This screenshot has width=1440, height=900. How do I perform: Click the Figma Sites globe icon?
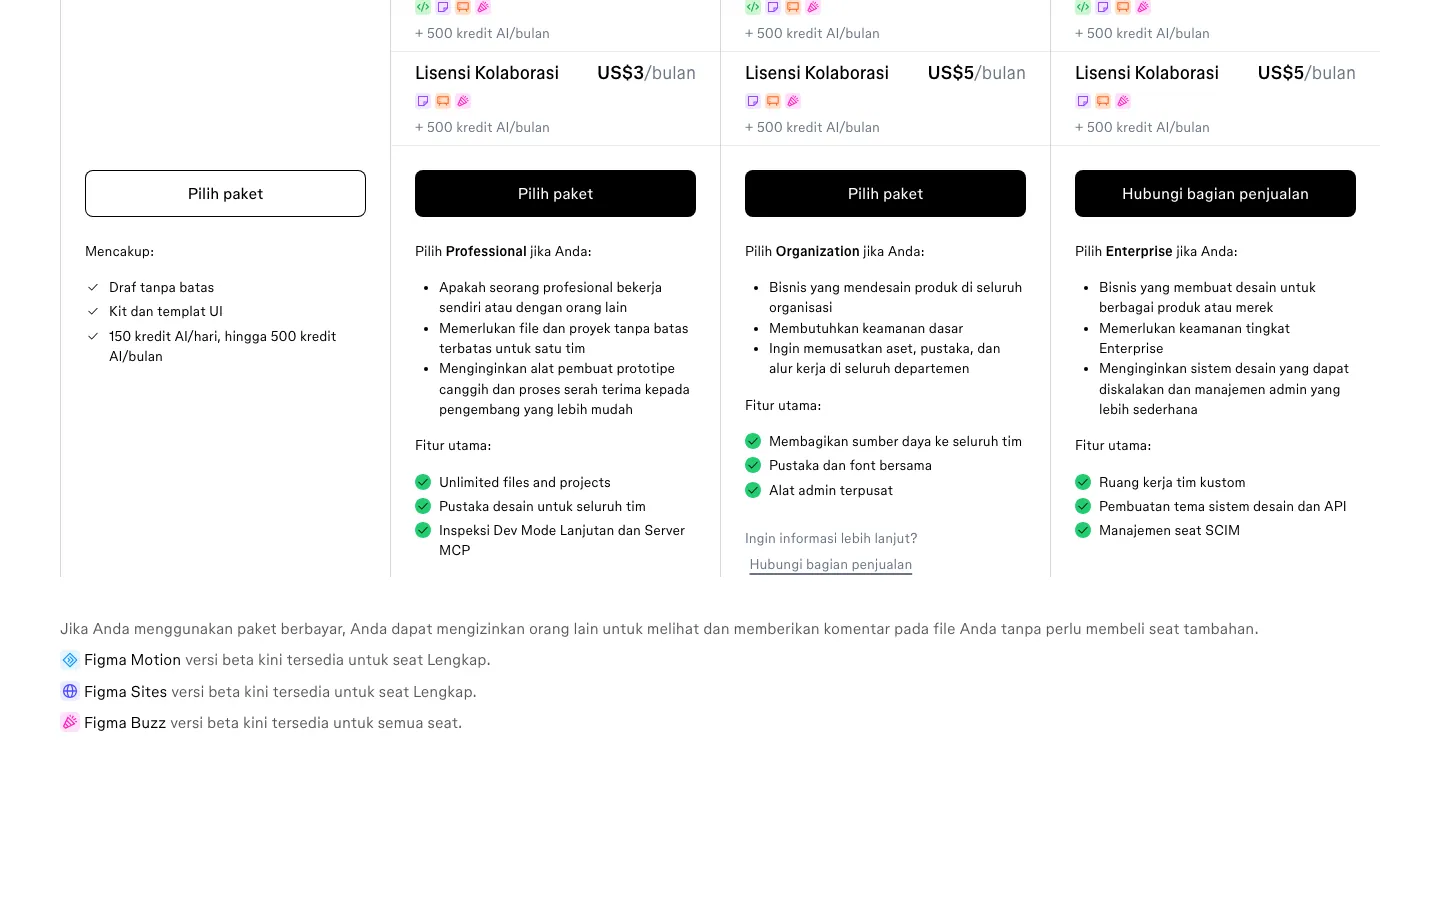pyautogui.click(x=70, y=691)
